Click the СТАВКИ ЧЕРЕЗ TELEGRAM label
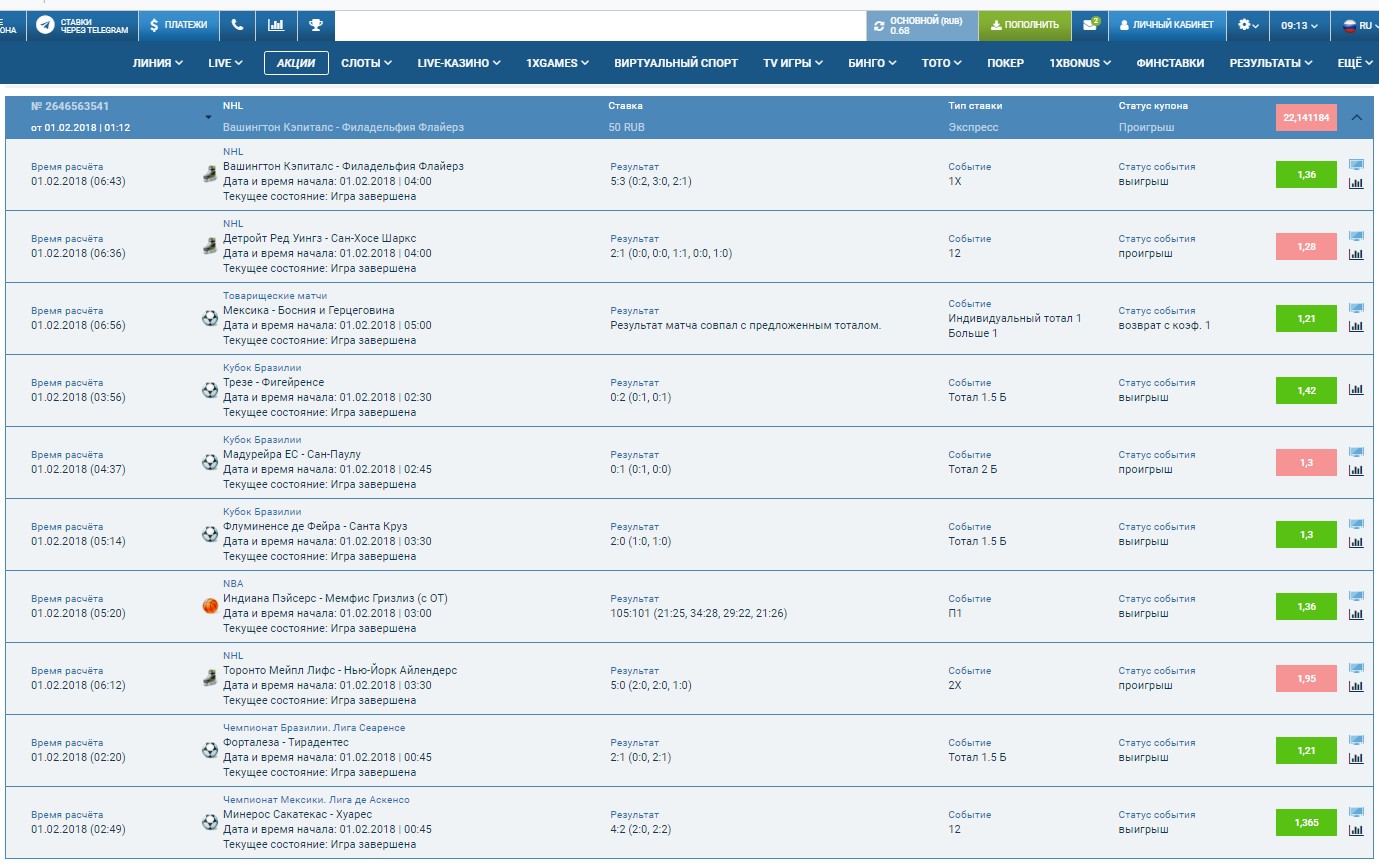 coord(95,25)
